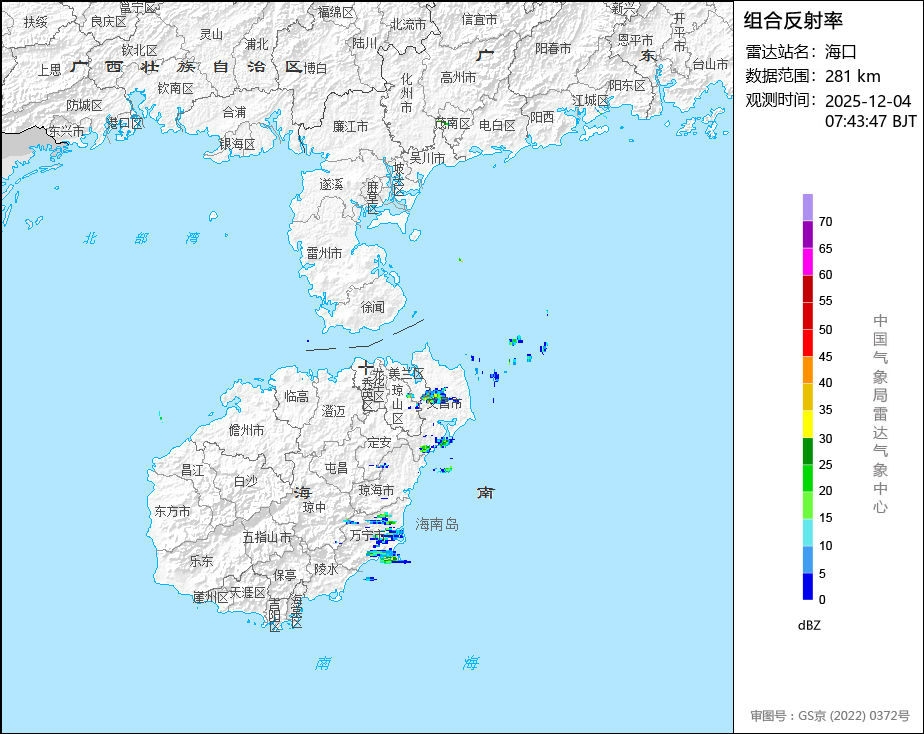
Task: Click the 五指山市 map label
Action: pyautogui.click(x=267, y=537)
